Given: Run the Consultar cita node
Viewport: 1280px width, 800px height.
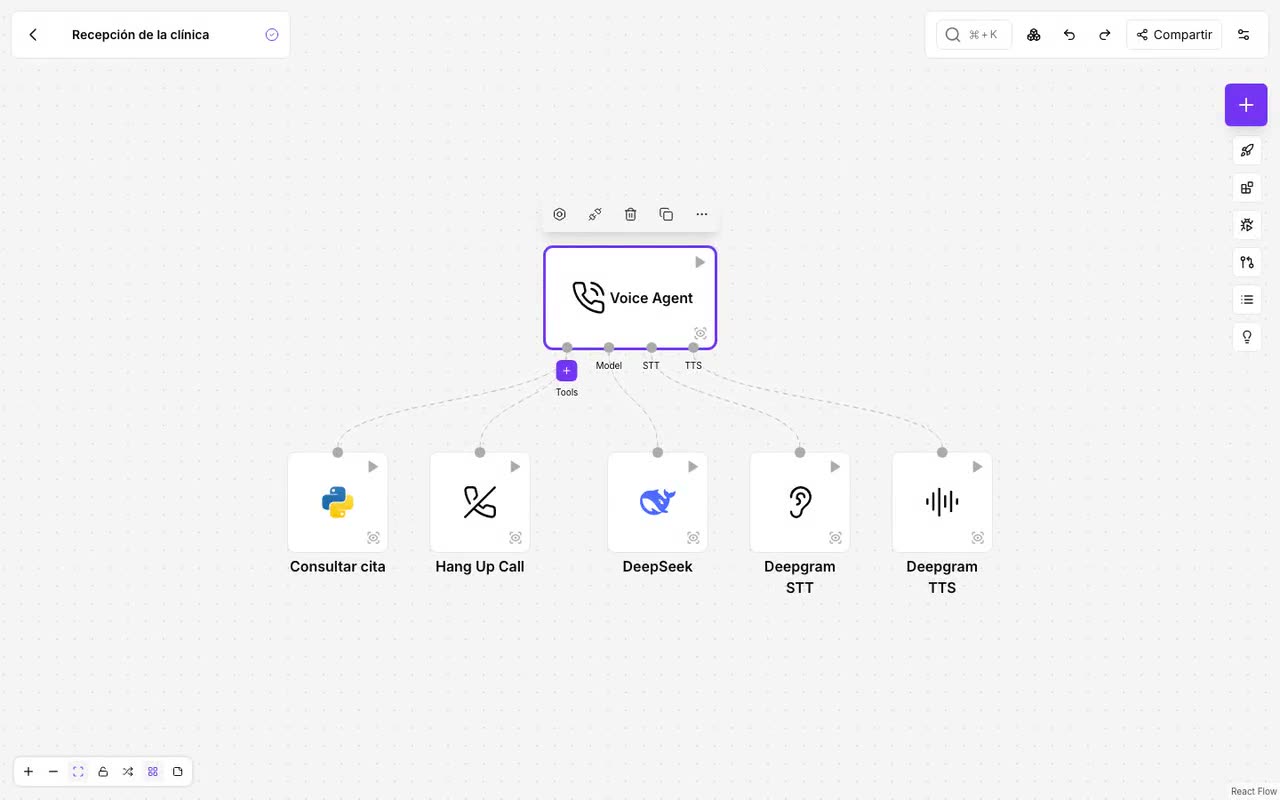Looking at the screenshot, I should (373, 467).
